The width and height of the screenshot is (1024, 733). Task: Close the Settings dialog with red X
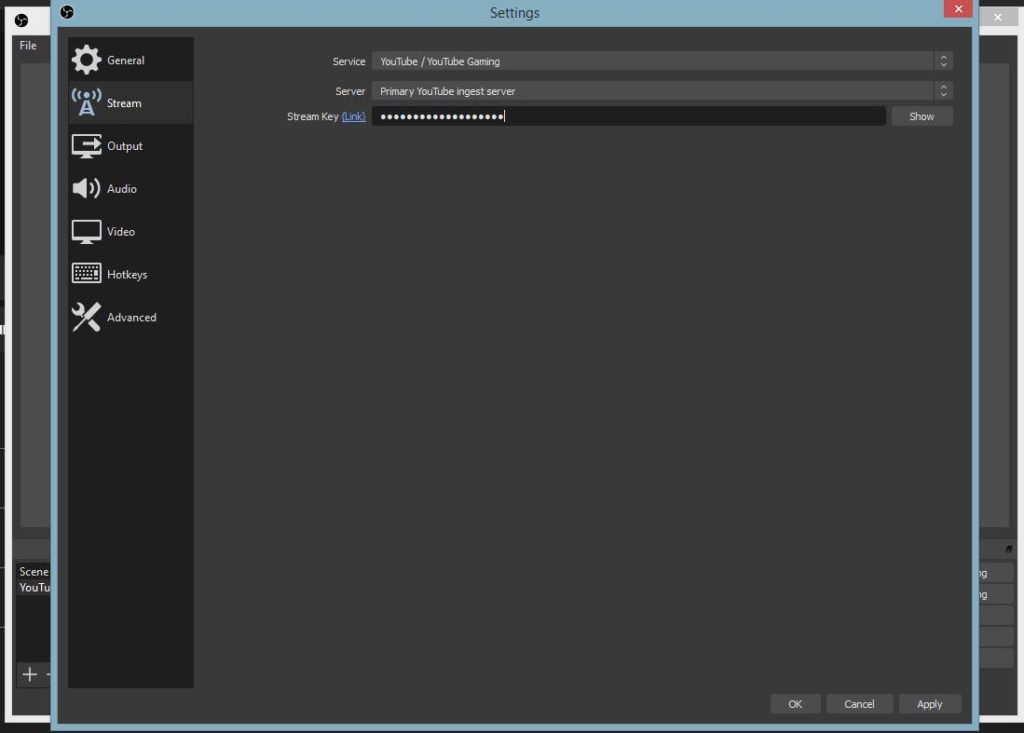(958, 8)
